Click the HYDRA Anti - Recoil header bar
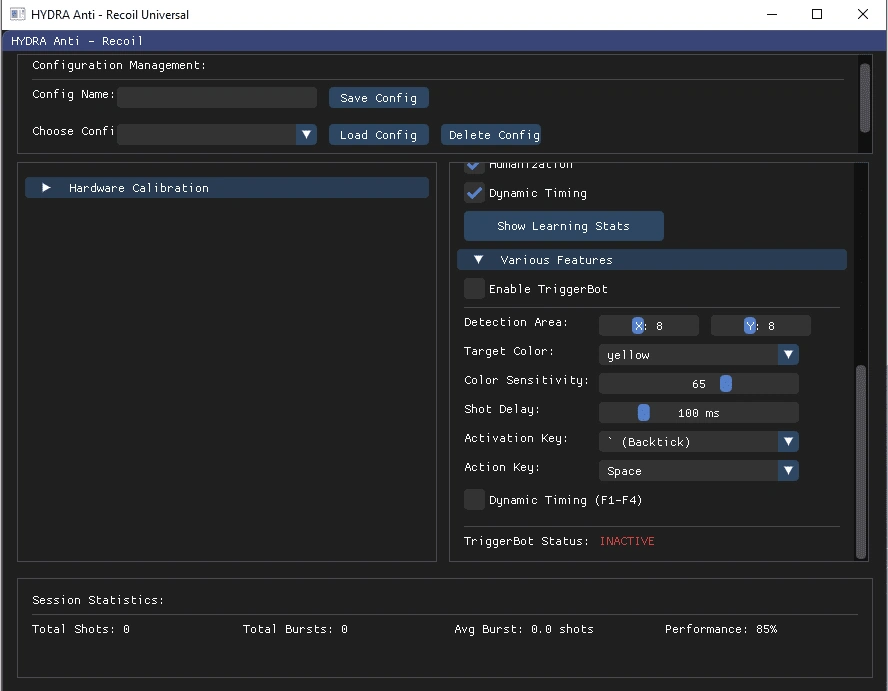This screenshot has height=691, width=888. (444, 41)
